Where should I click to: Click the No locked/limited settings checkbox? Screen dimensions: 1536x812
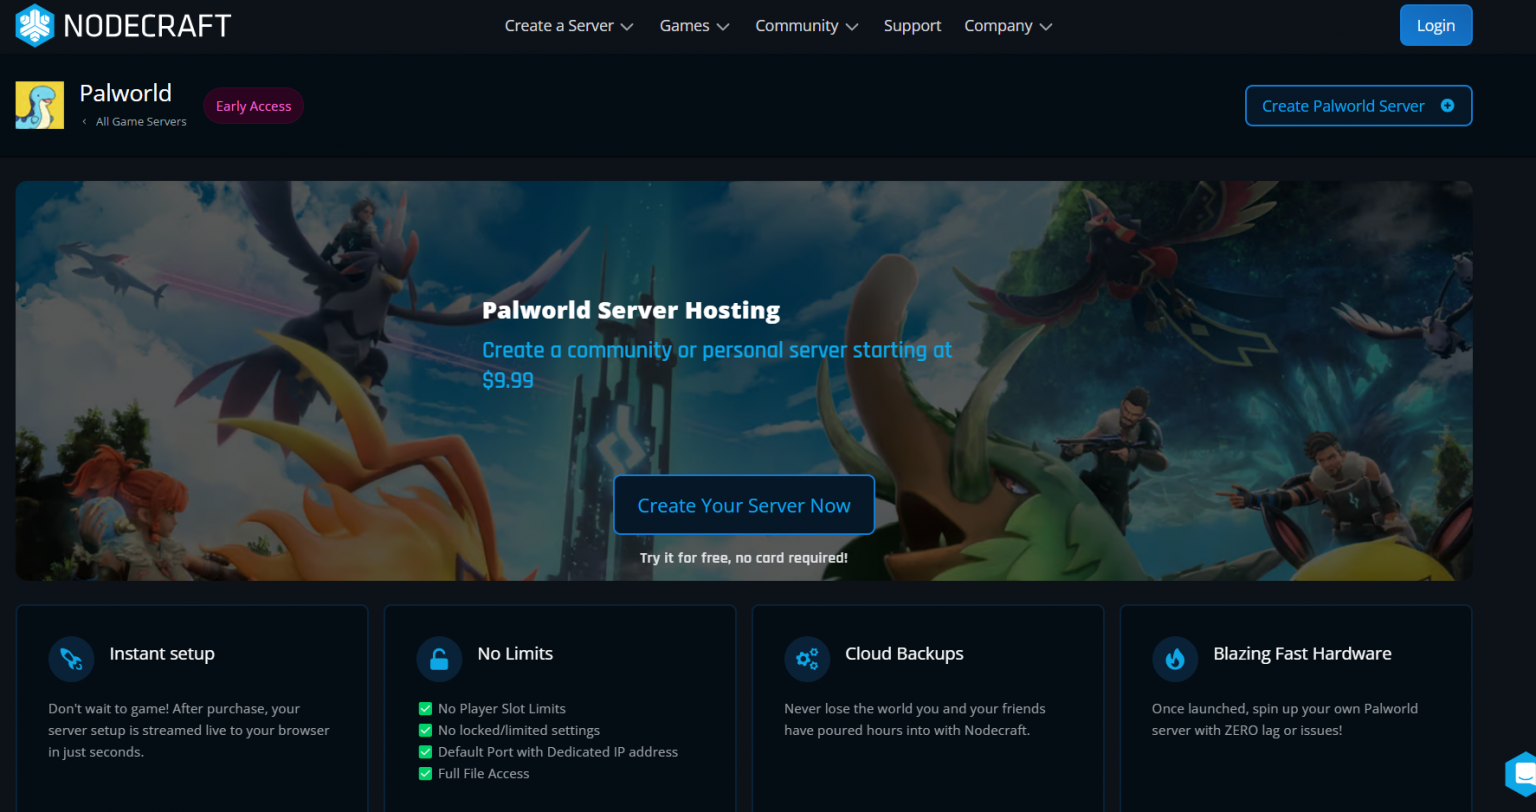(x=425, y=730)
